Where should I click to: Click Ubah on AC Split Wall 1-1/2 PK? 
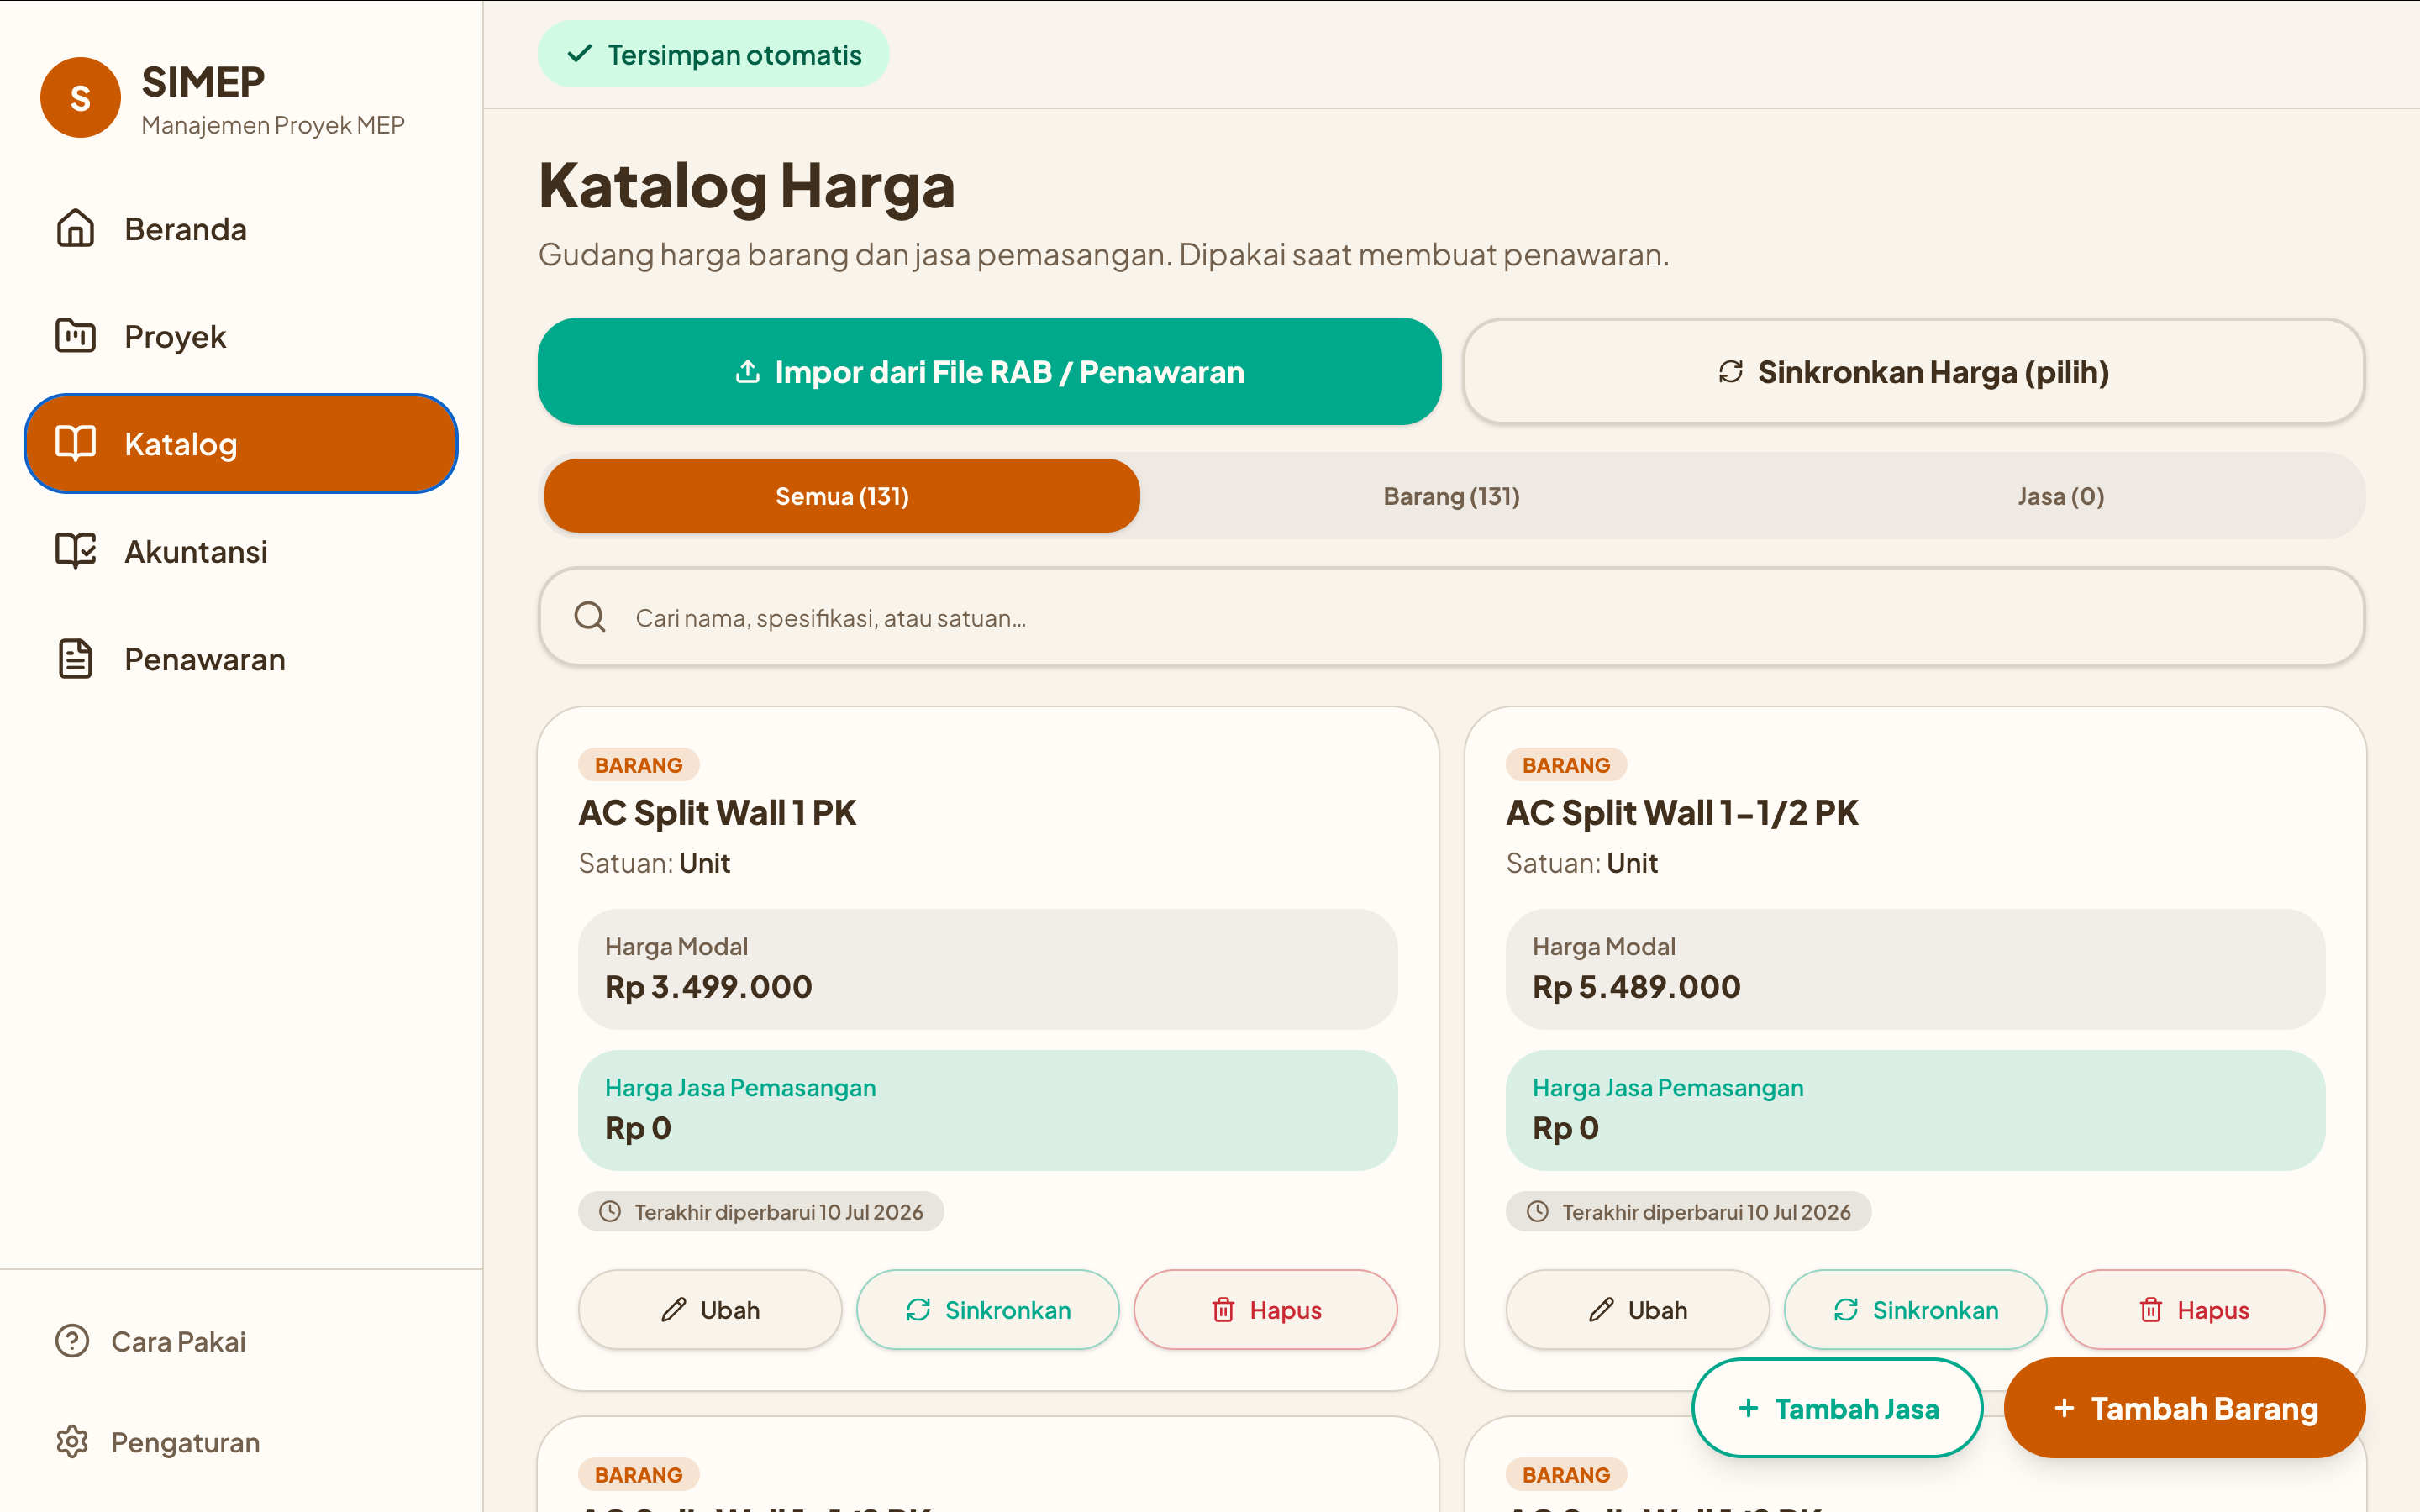coord(1637,1310)
